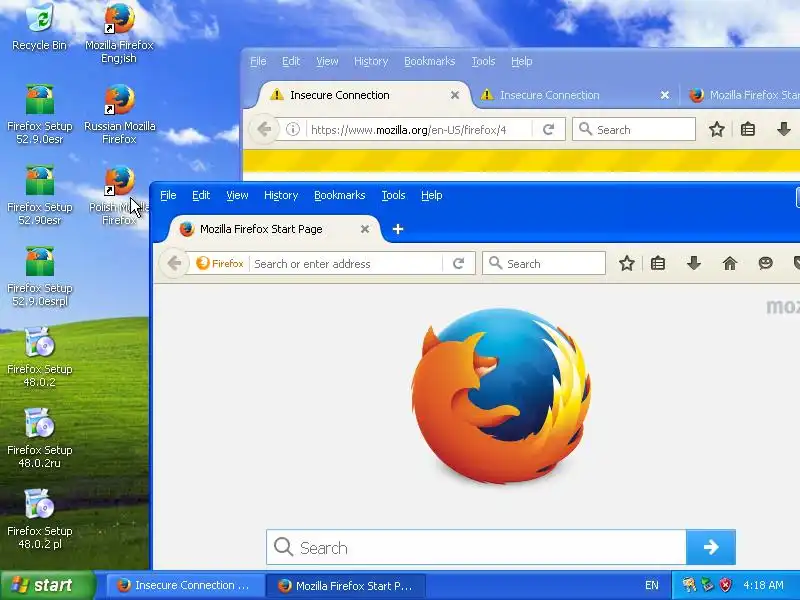Click bookmark star in background Firefox window
Image resolution: width=800 pixels, height=600 pixels.
(717, 130)
